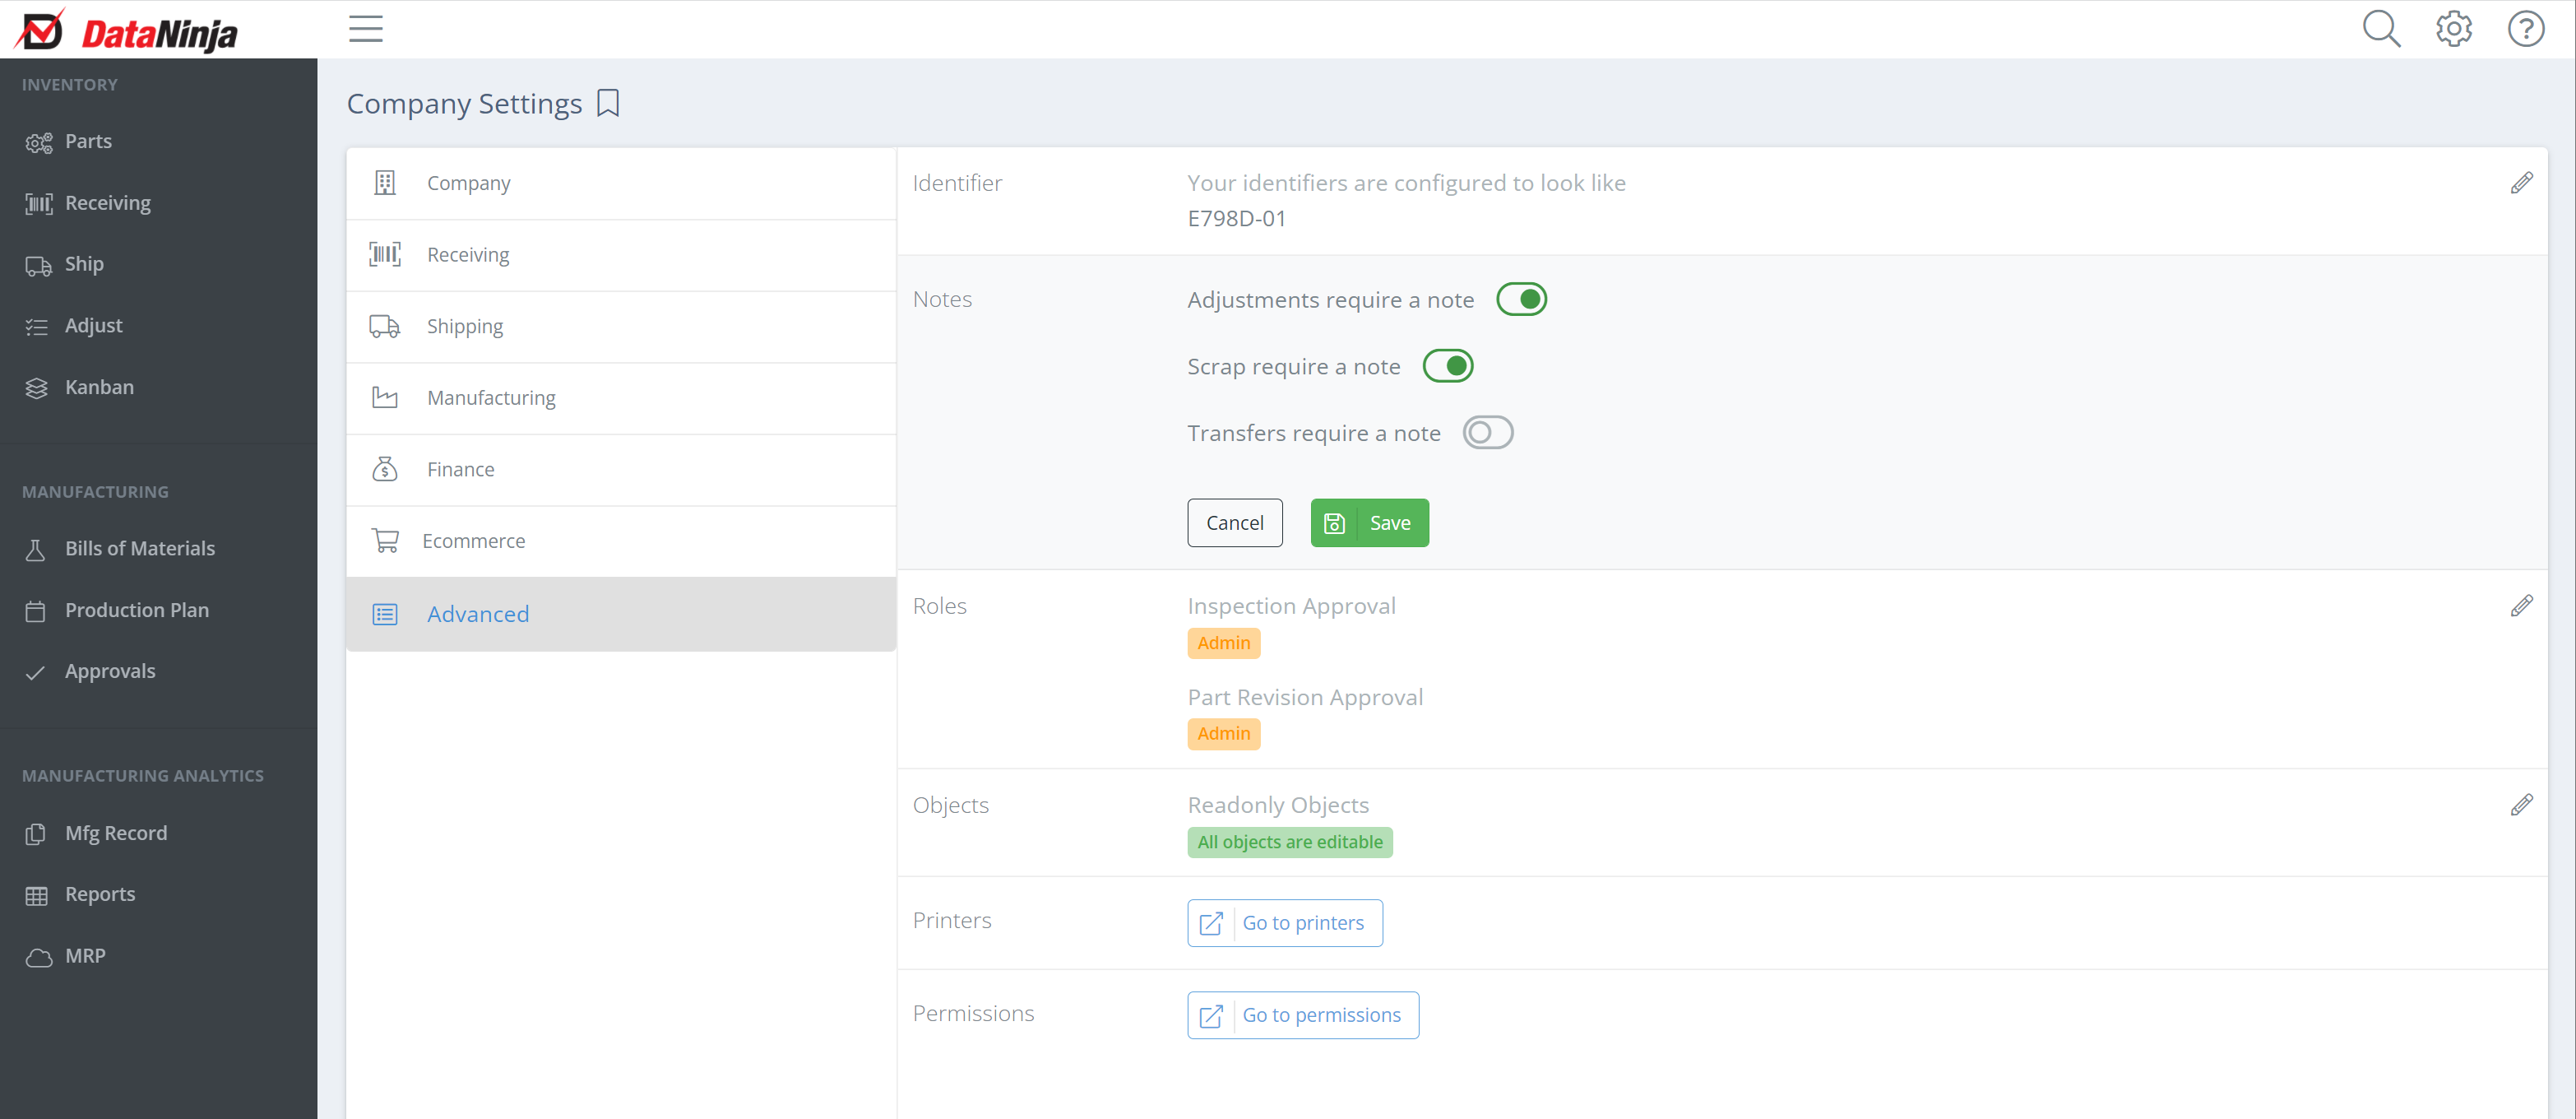Image resolution: width=2576 pixels, height=1119 pixels.
Task: Open the settings gear icon
Action: 2453,29
